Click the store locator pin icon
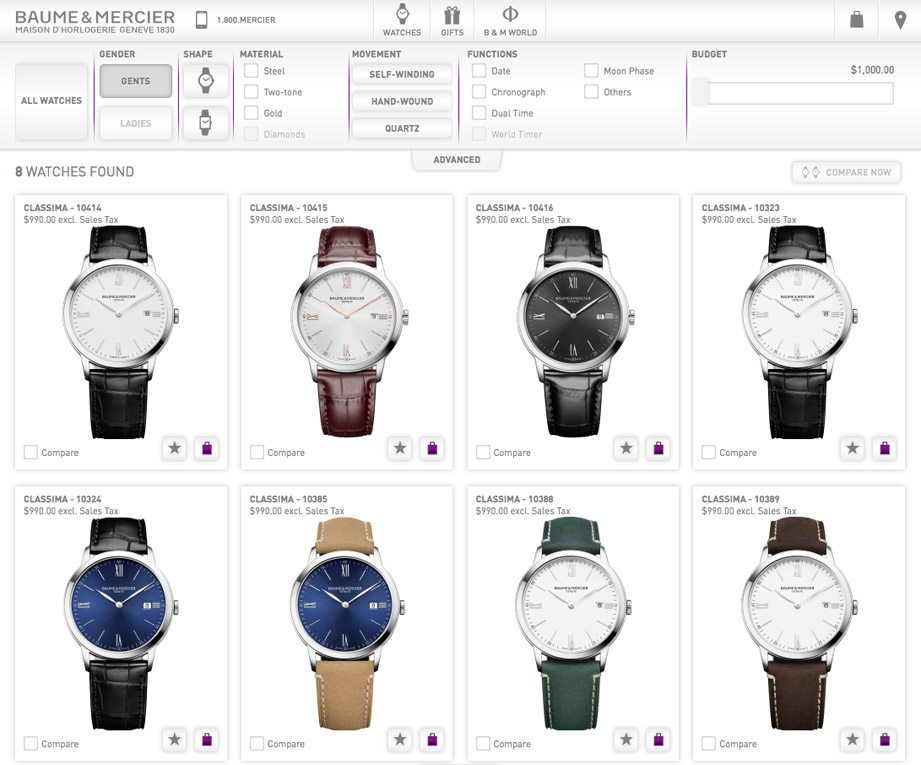The height and width of the screenshot is (765, 921). coord(900,20)
